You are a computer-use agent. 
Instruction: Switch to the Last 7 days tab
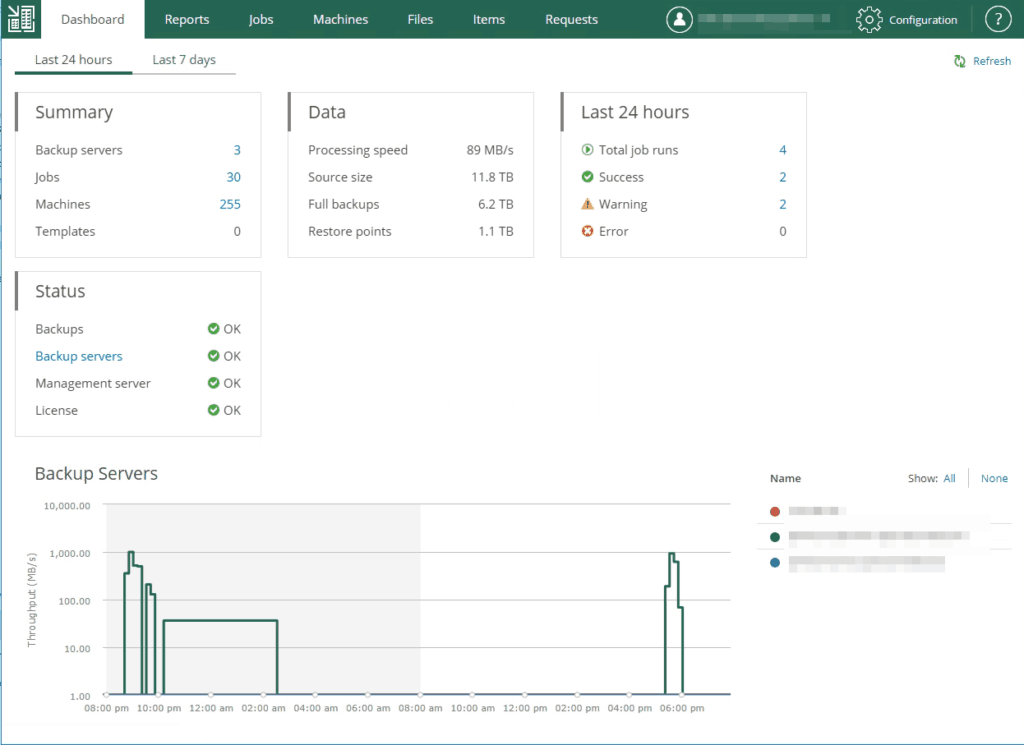(184, 60)
